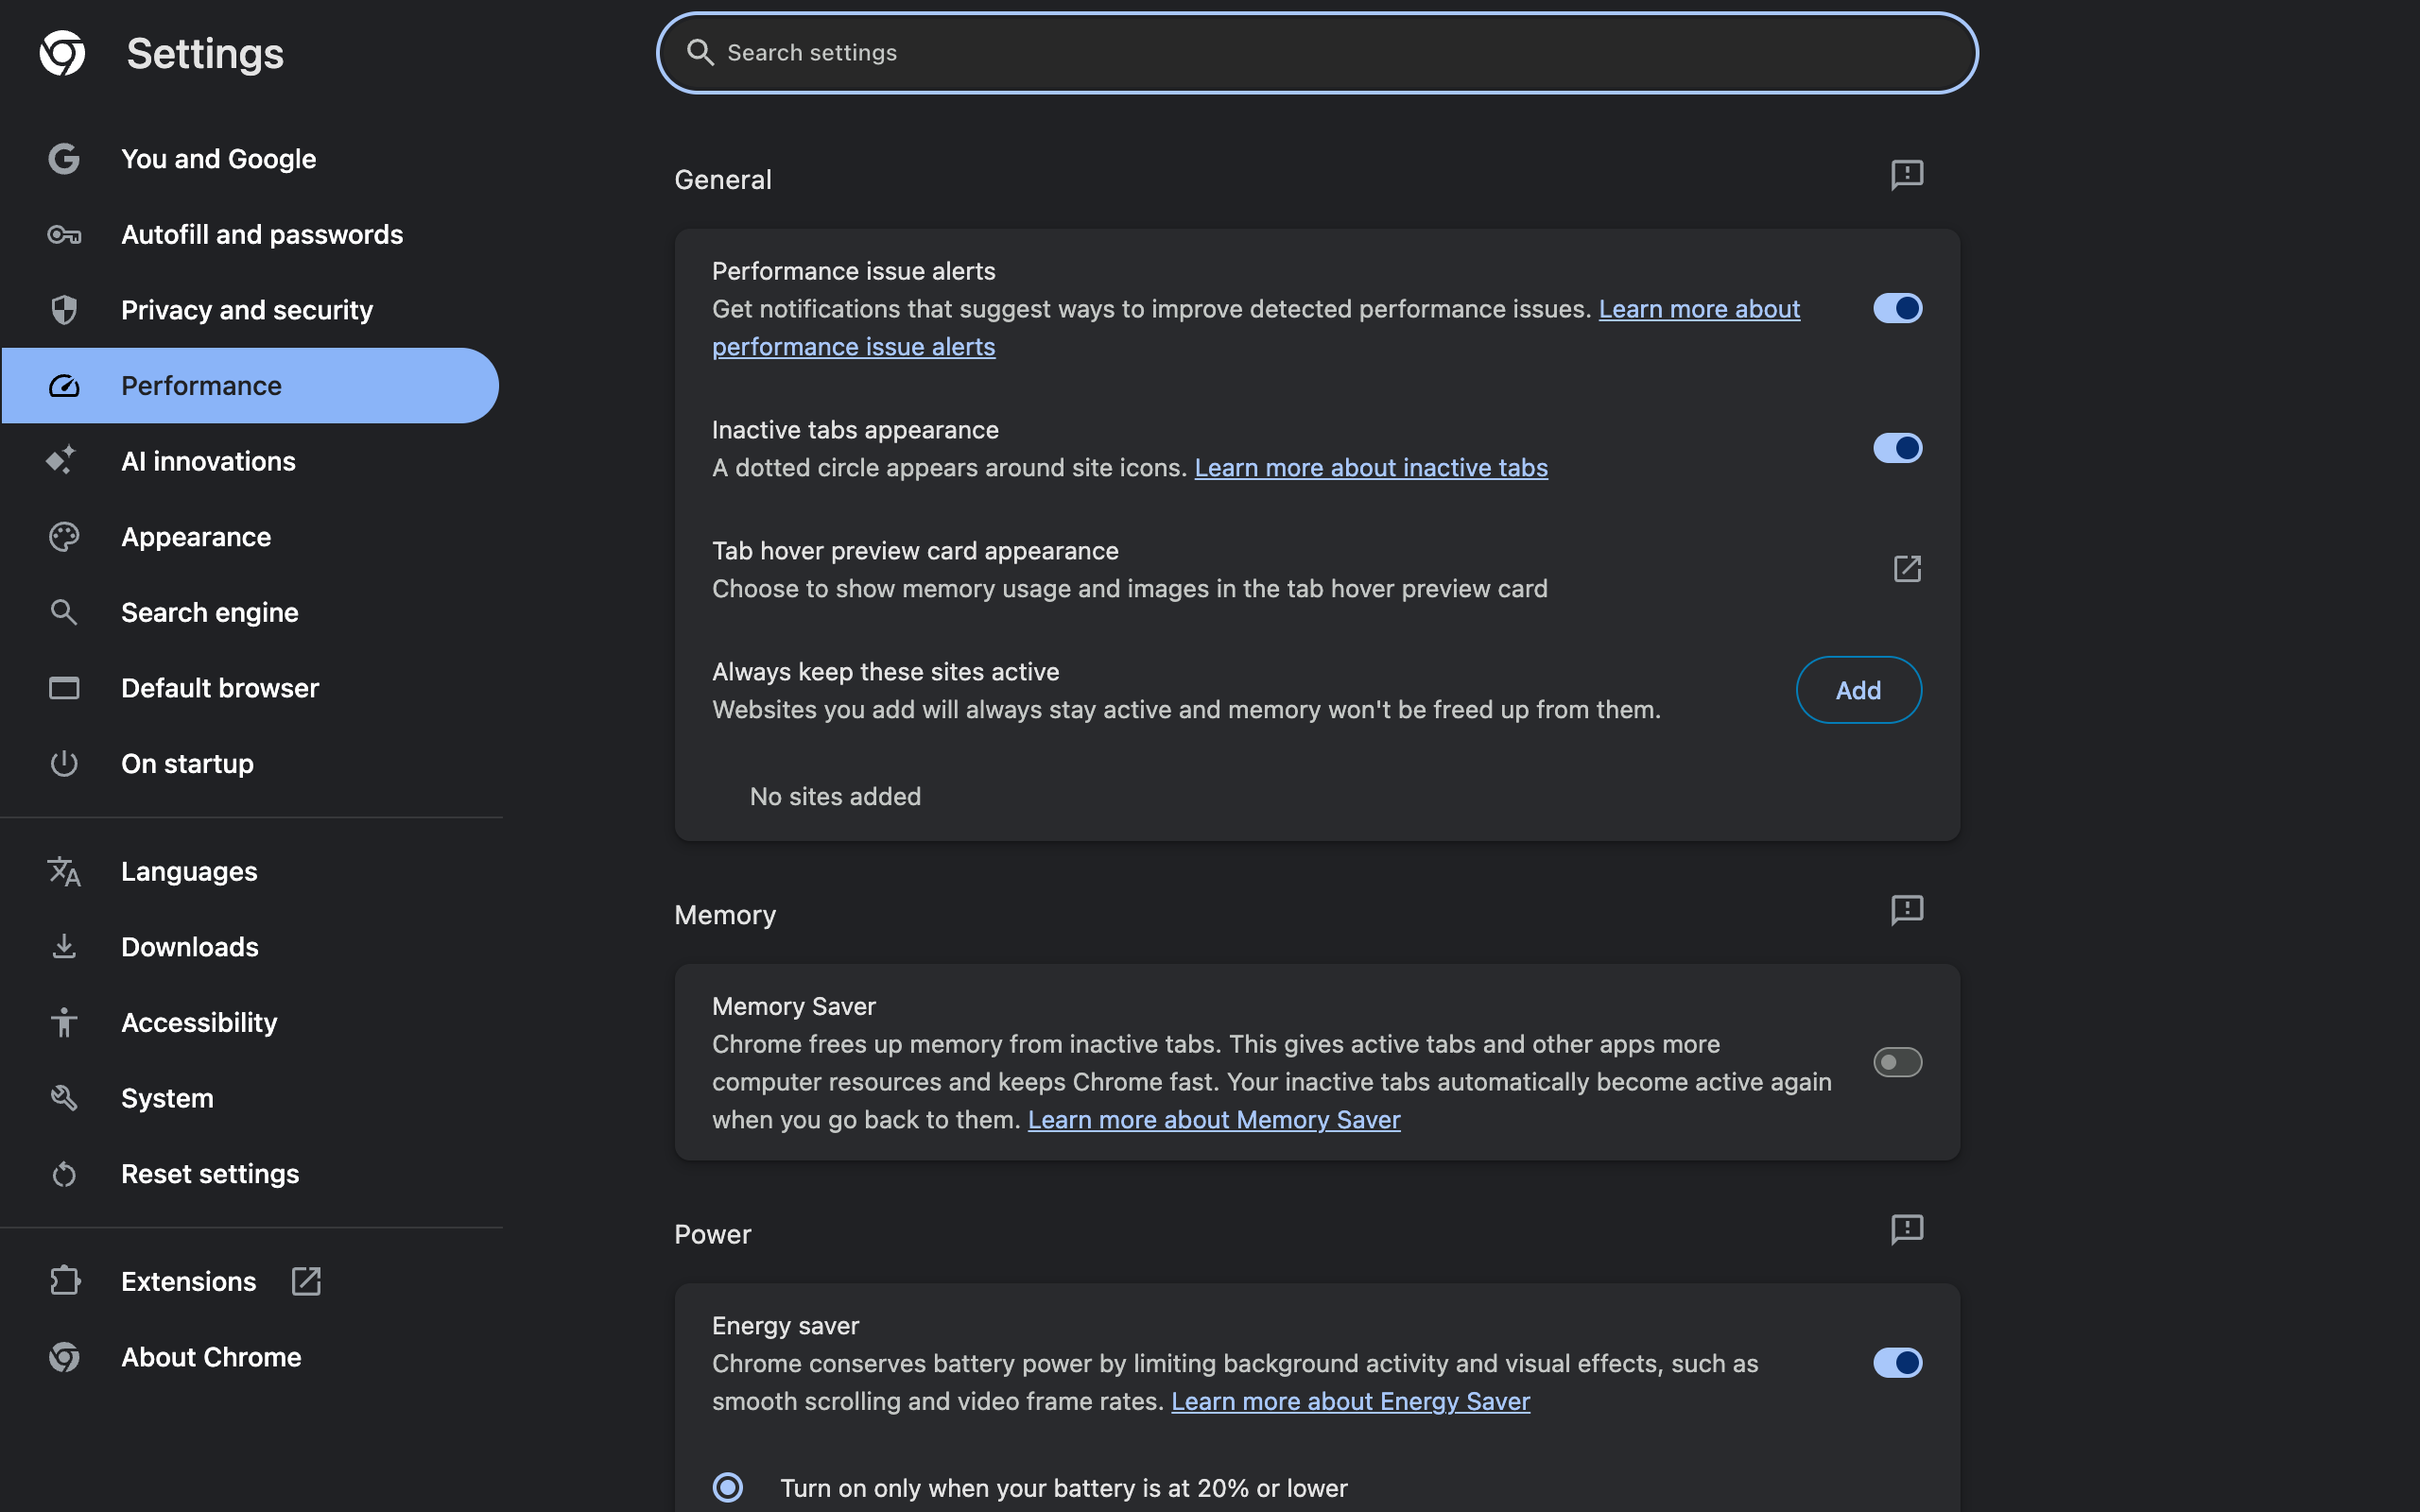Toggle Performance issue alerts switch
2420x1512 pixels.
(1897, 308)
